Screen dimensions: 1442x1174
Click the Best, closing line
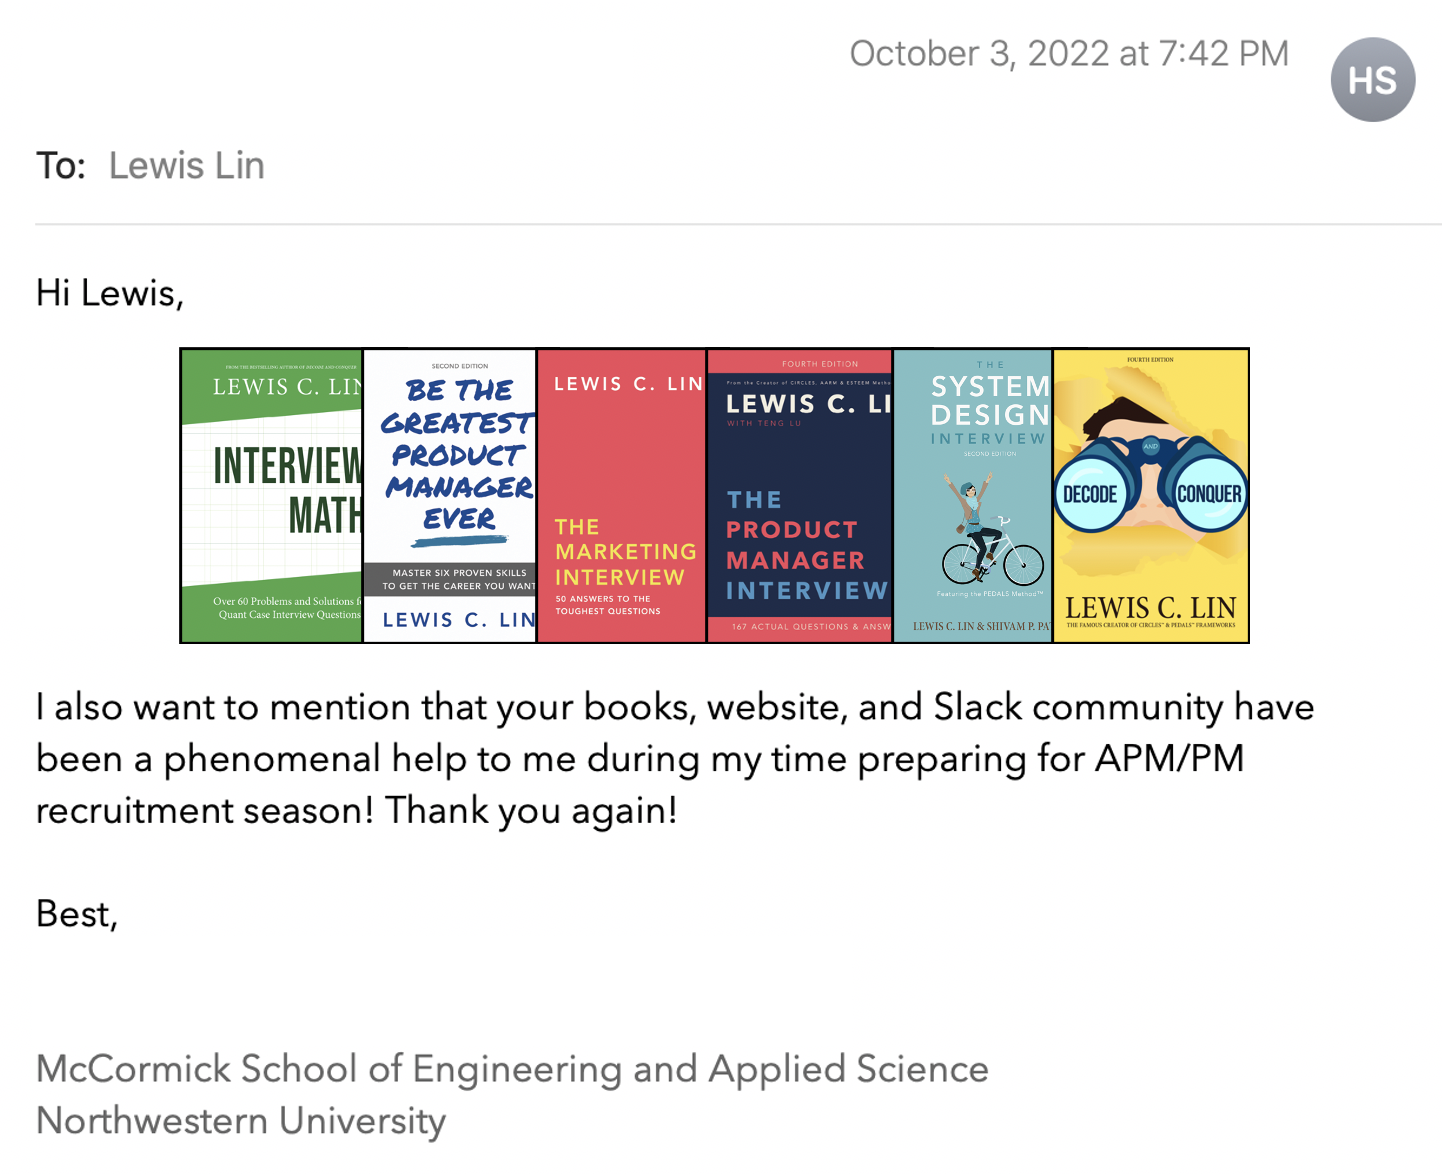coord(77,914)
